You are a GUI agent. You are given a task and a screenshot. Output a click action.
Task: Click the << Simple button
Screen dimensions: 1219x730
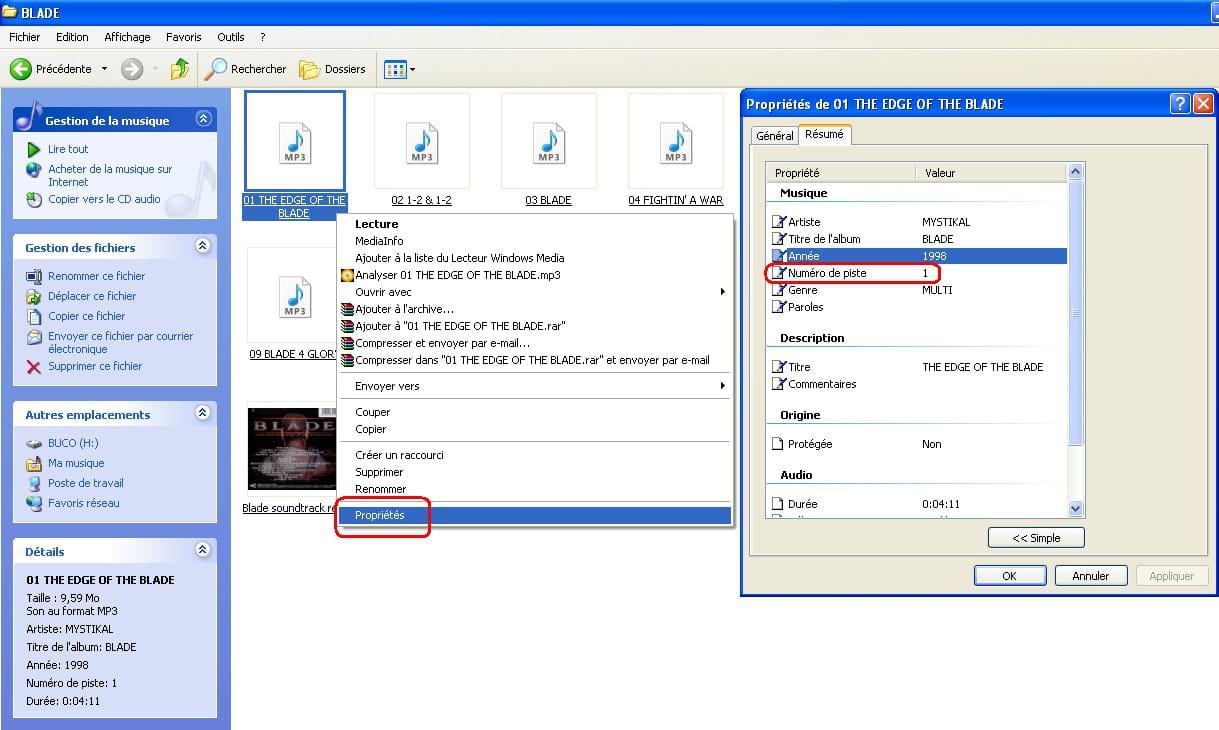1036,538
